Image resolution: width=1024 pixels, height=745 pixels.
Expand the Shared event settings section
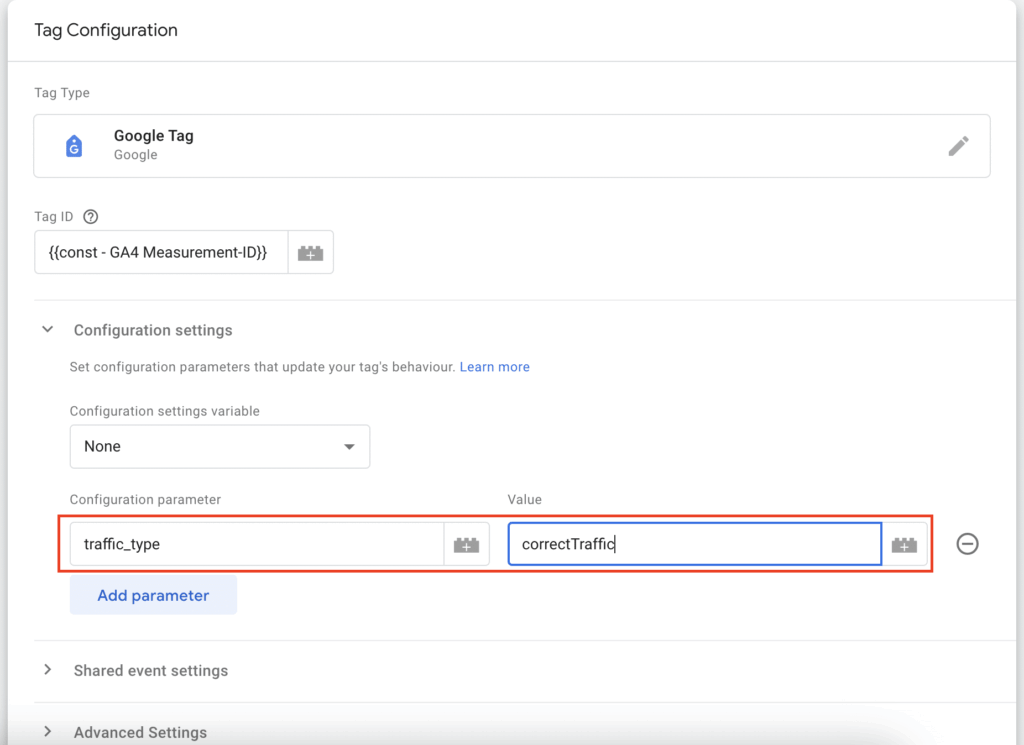coord(48,671)
